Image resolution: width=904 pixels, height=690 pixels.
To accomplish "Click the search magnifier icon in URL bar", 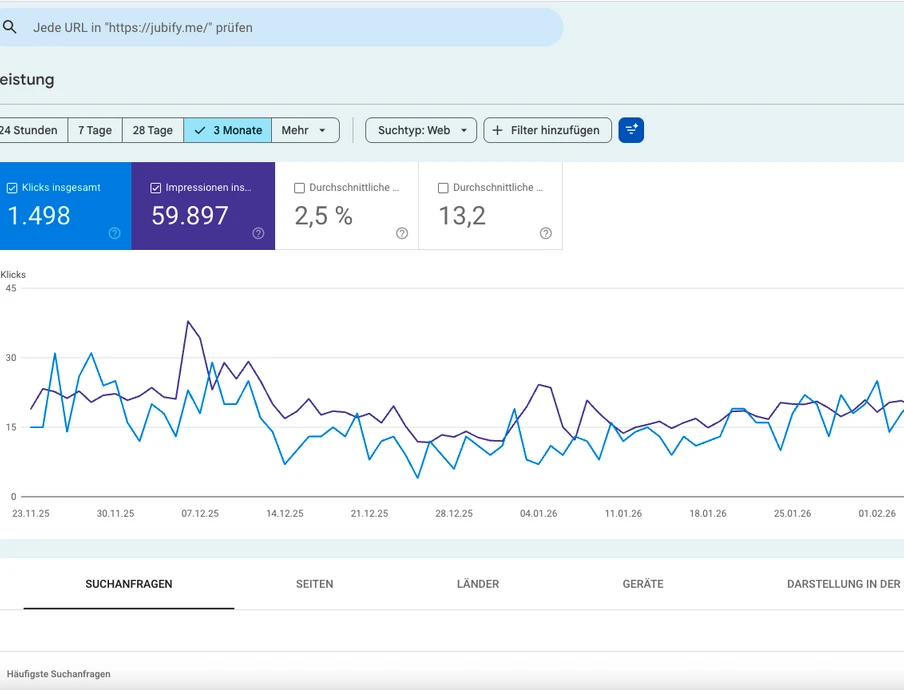I will (10, 27).
